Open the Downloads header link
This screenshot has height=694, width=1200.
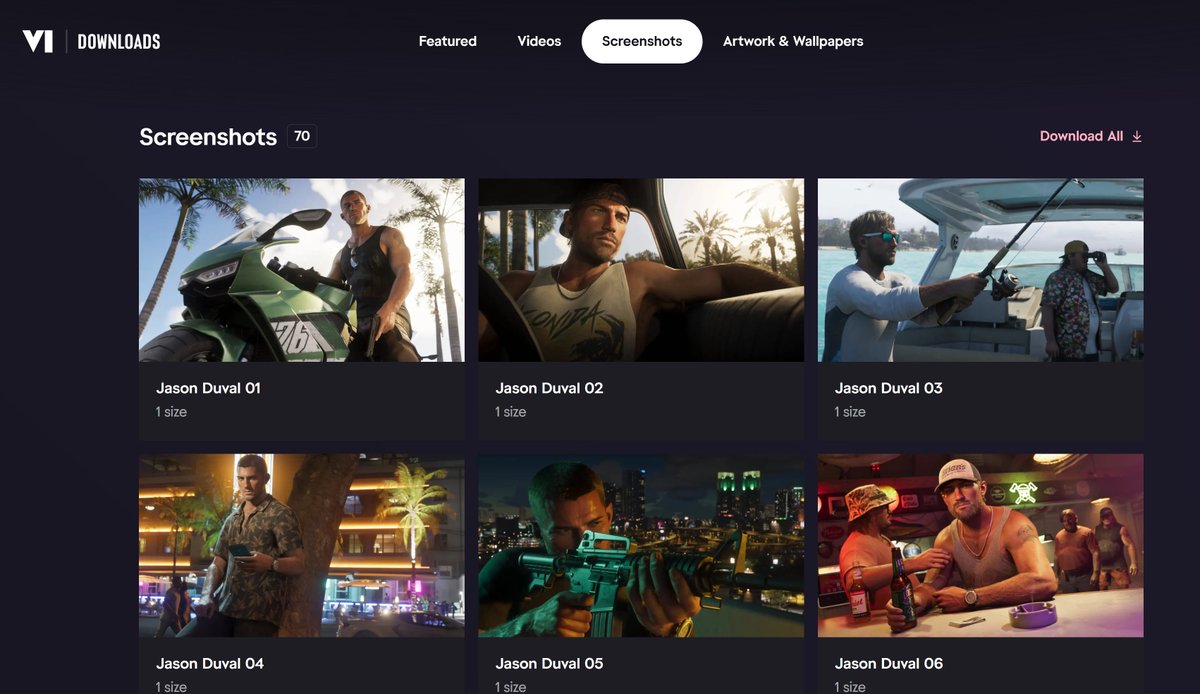119,41
